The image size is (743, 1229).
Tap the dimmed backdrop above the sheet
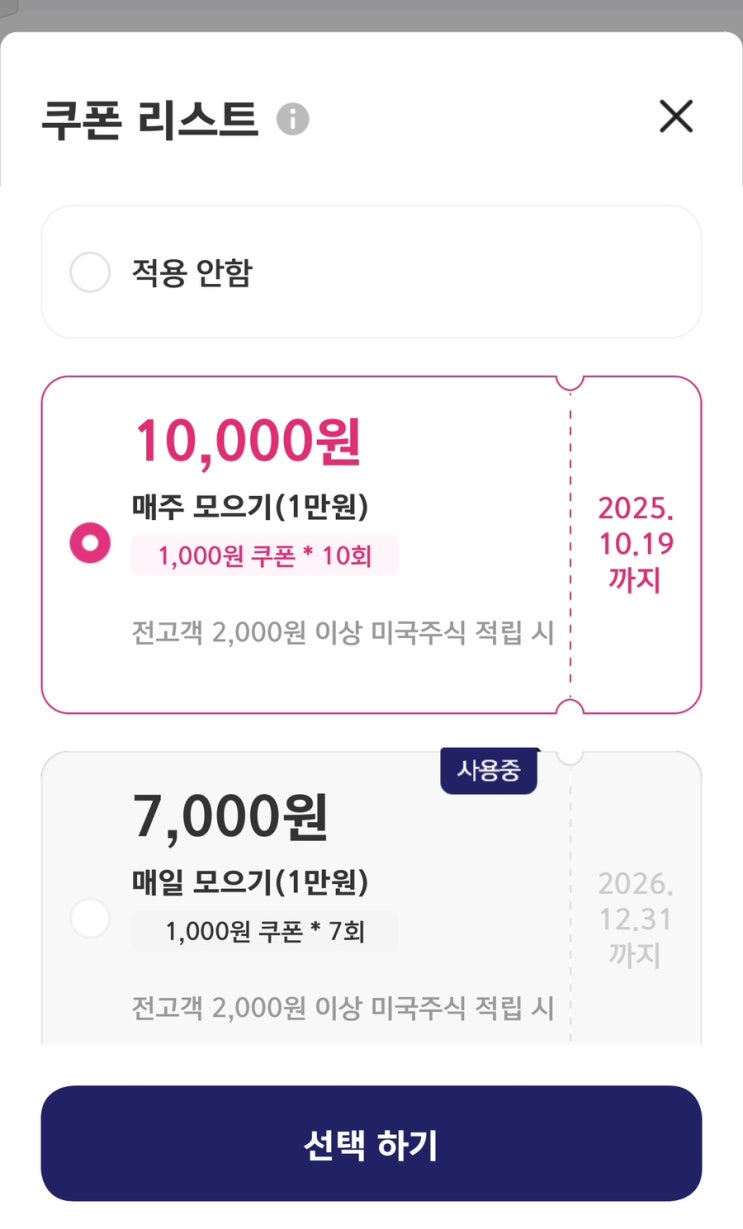click(371, 14)
